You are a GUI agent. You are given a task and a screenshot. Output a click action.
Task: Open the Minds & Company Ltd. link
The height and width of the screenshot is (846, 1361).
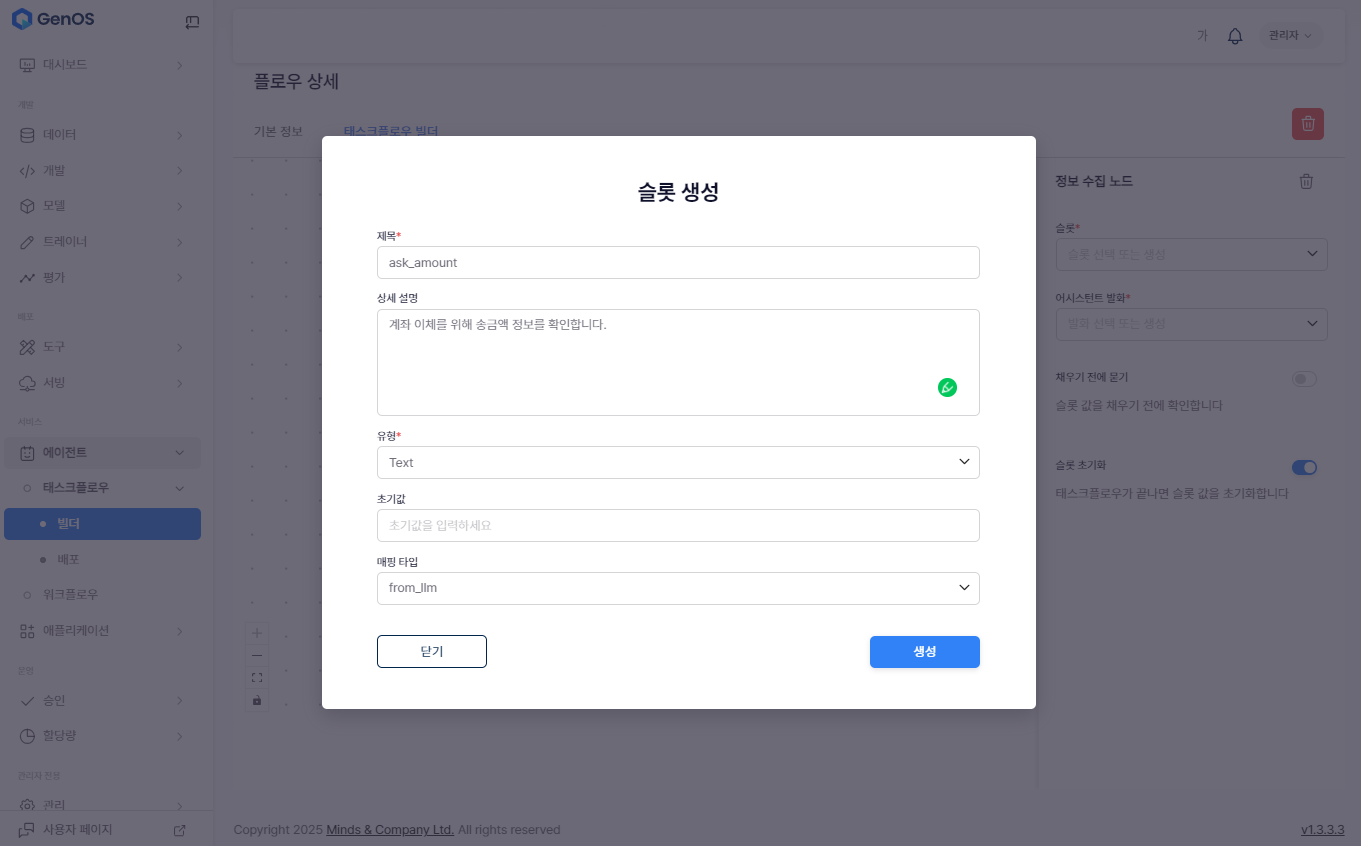[390, 830]
